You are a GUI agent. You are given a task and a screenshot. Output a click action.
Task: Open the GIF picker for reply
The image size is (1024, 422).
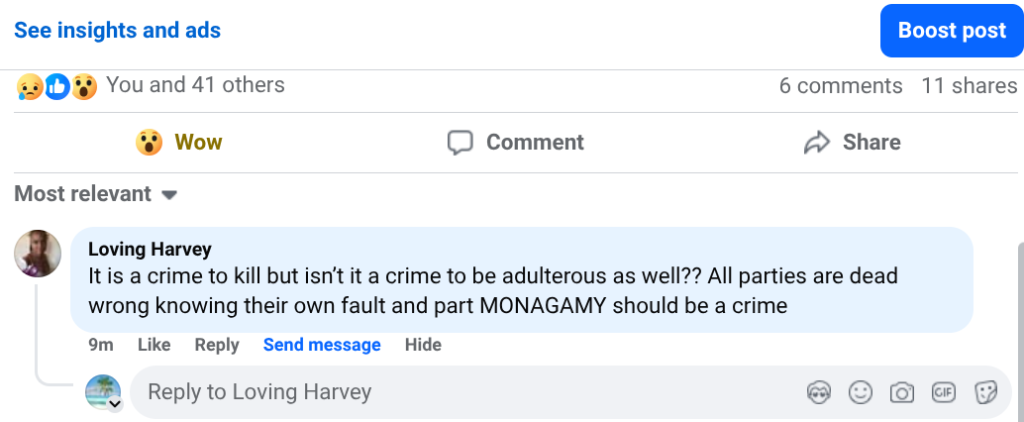coord(943,393)
